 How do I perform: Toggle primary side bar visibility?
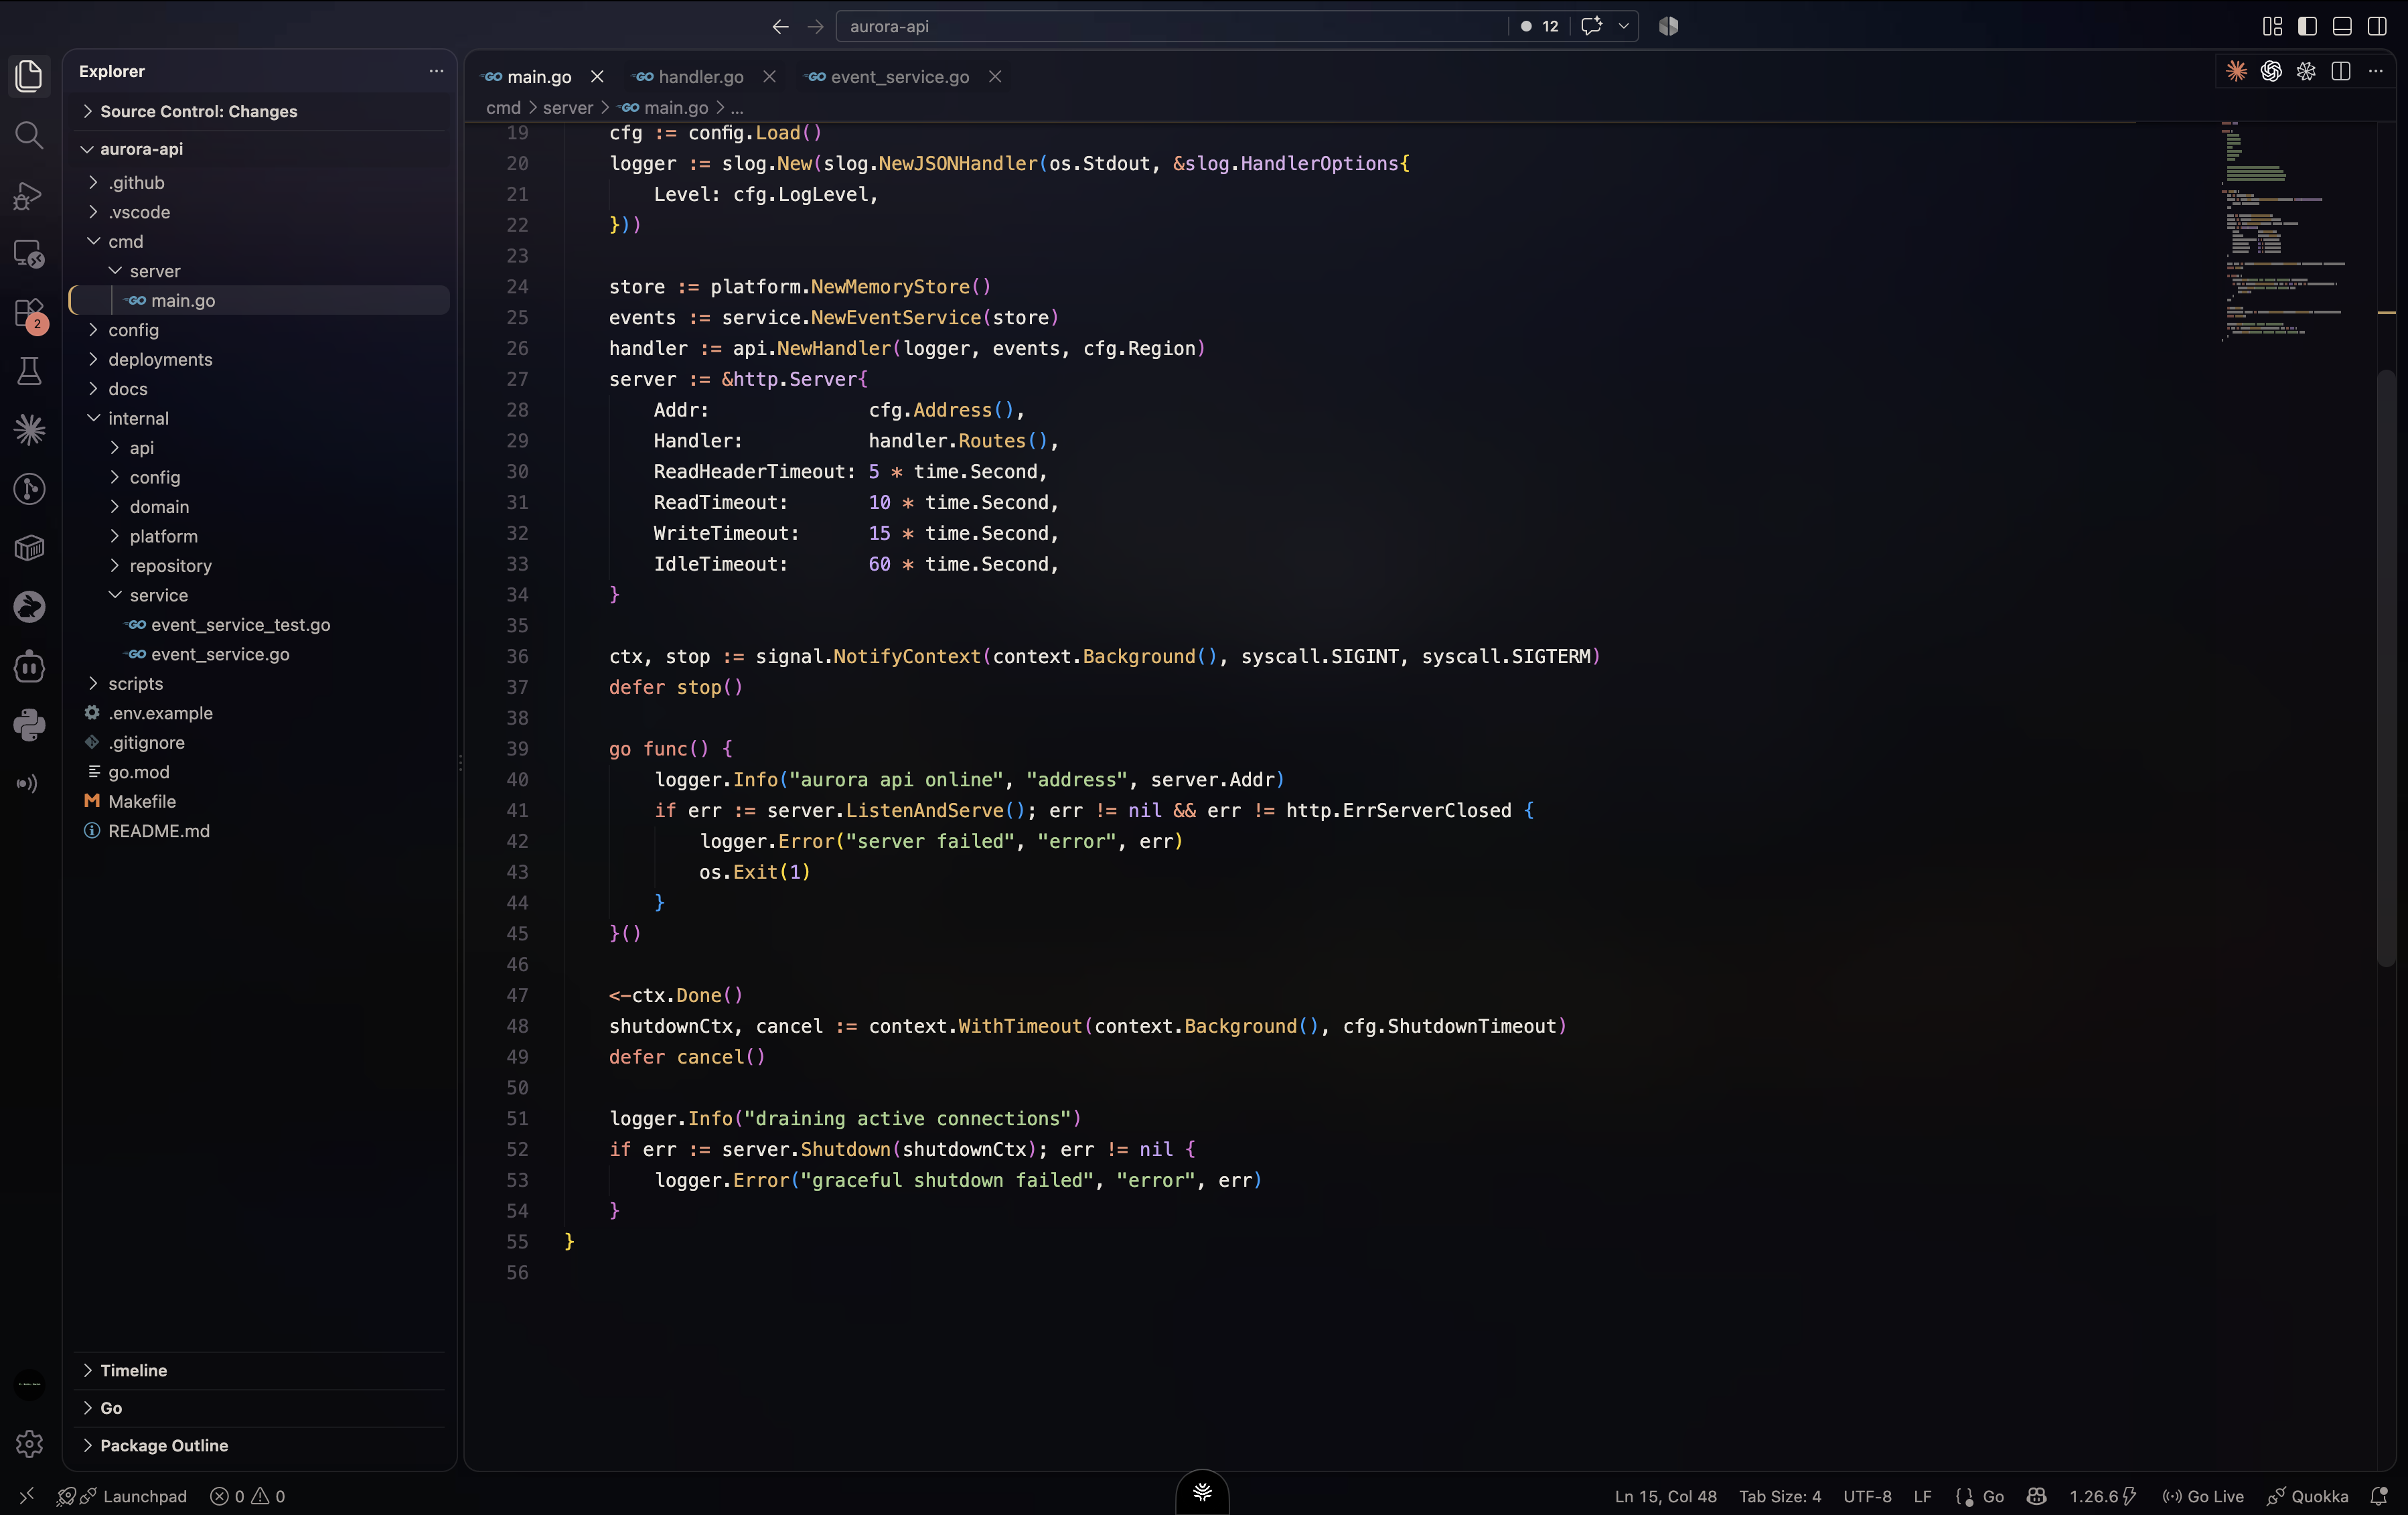coord(2307,26)
